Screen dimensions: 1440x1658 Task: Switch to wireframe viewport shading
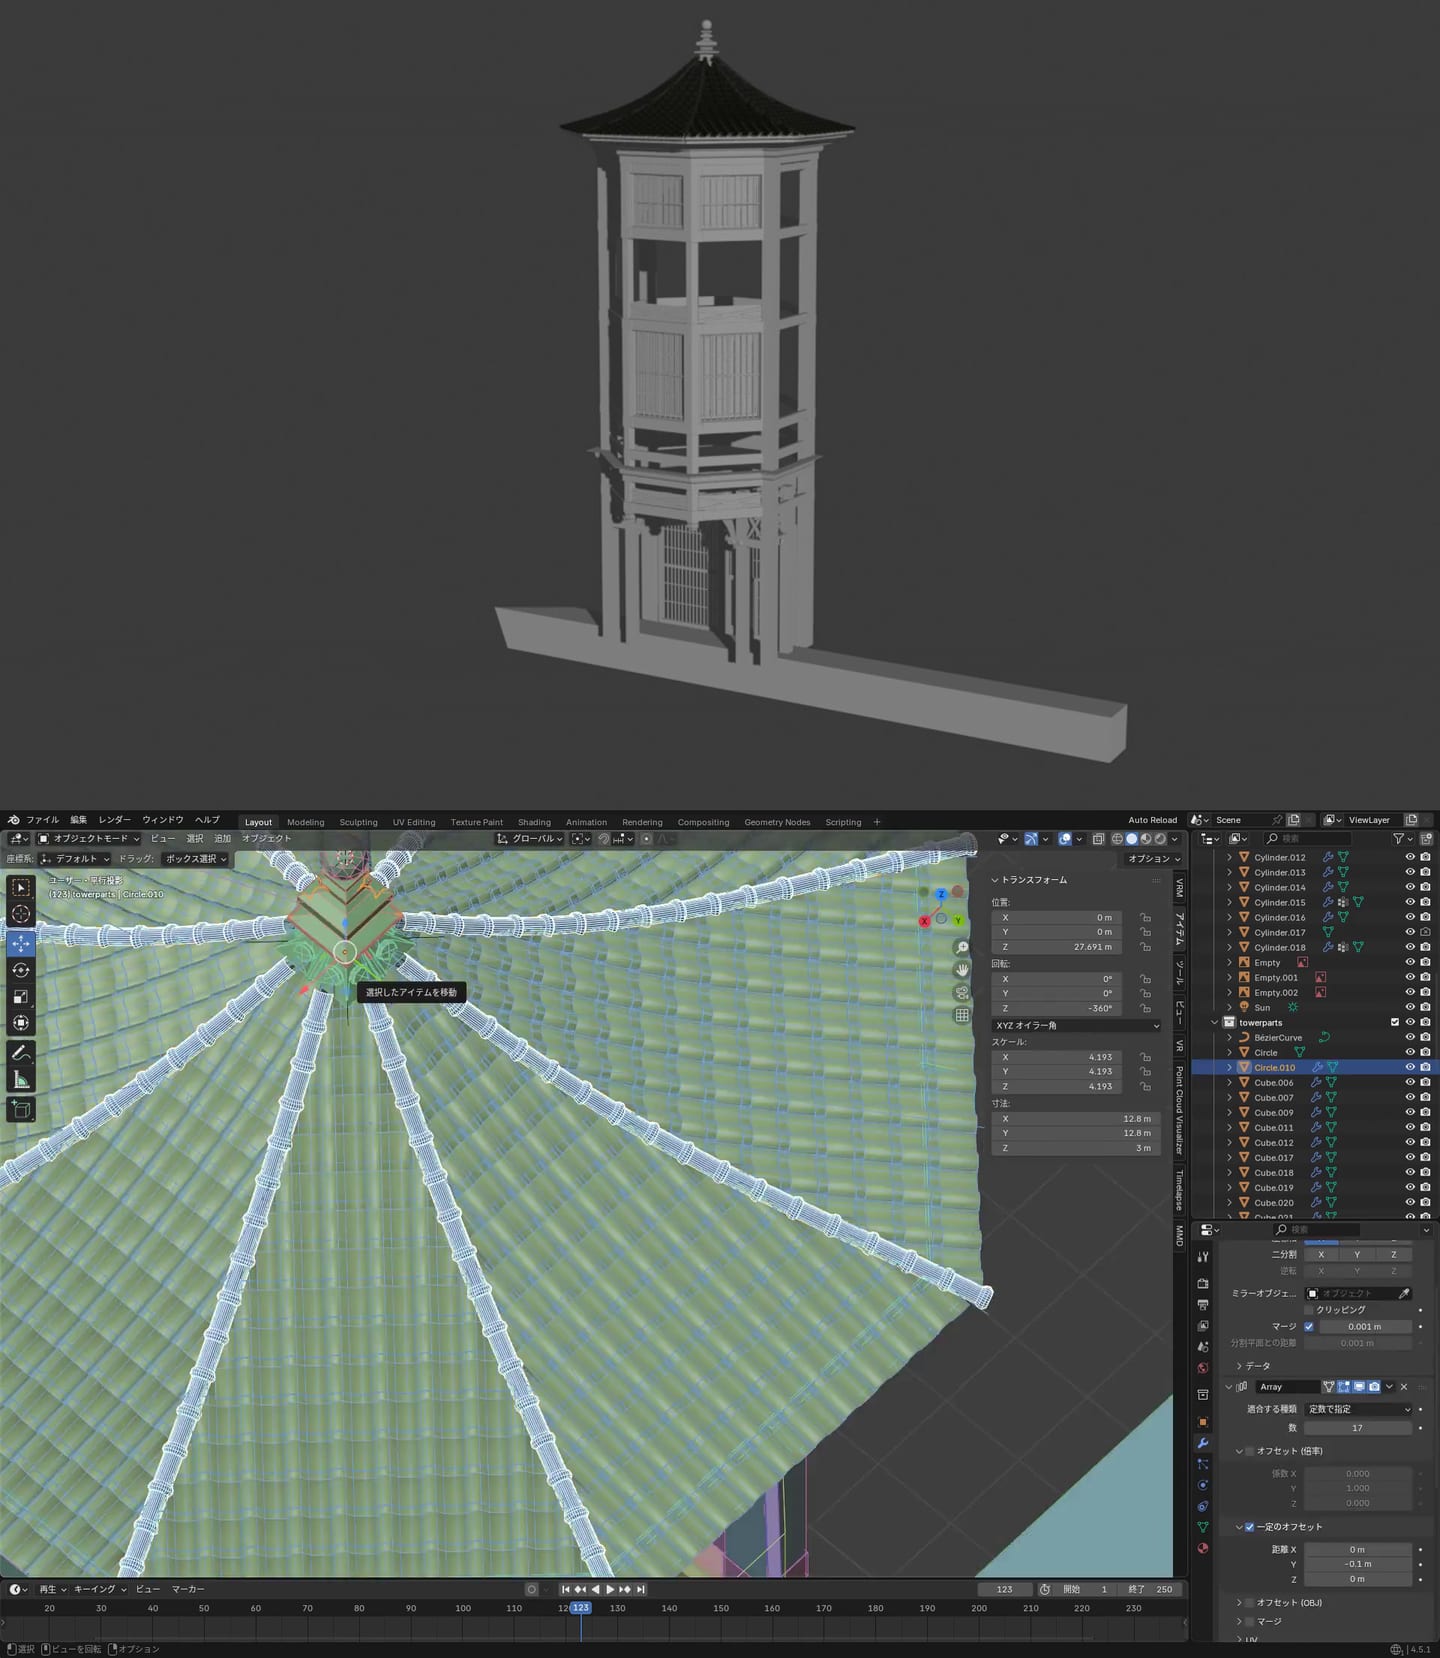click(1118, 839)
